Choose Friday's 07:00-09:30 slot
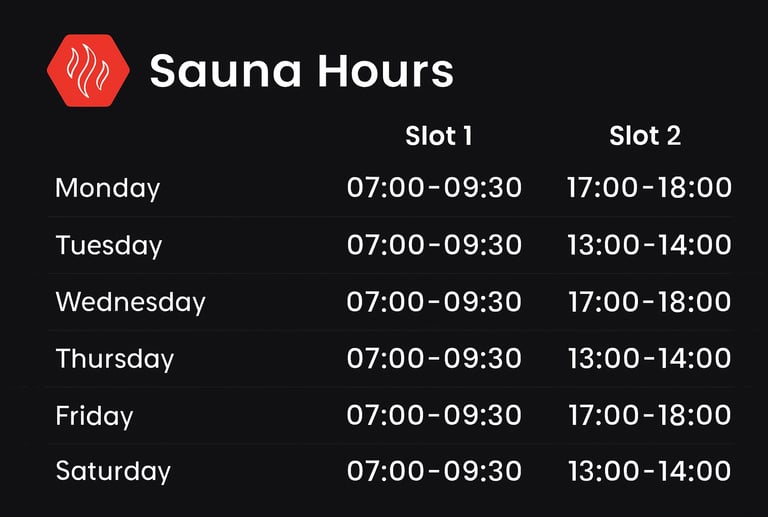The height and width of the screenshot is (517, 768). (434, 415)
